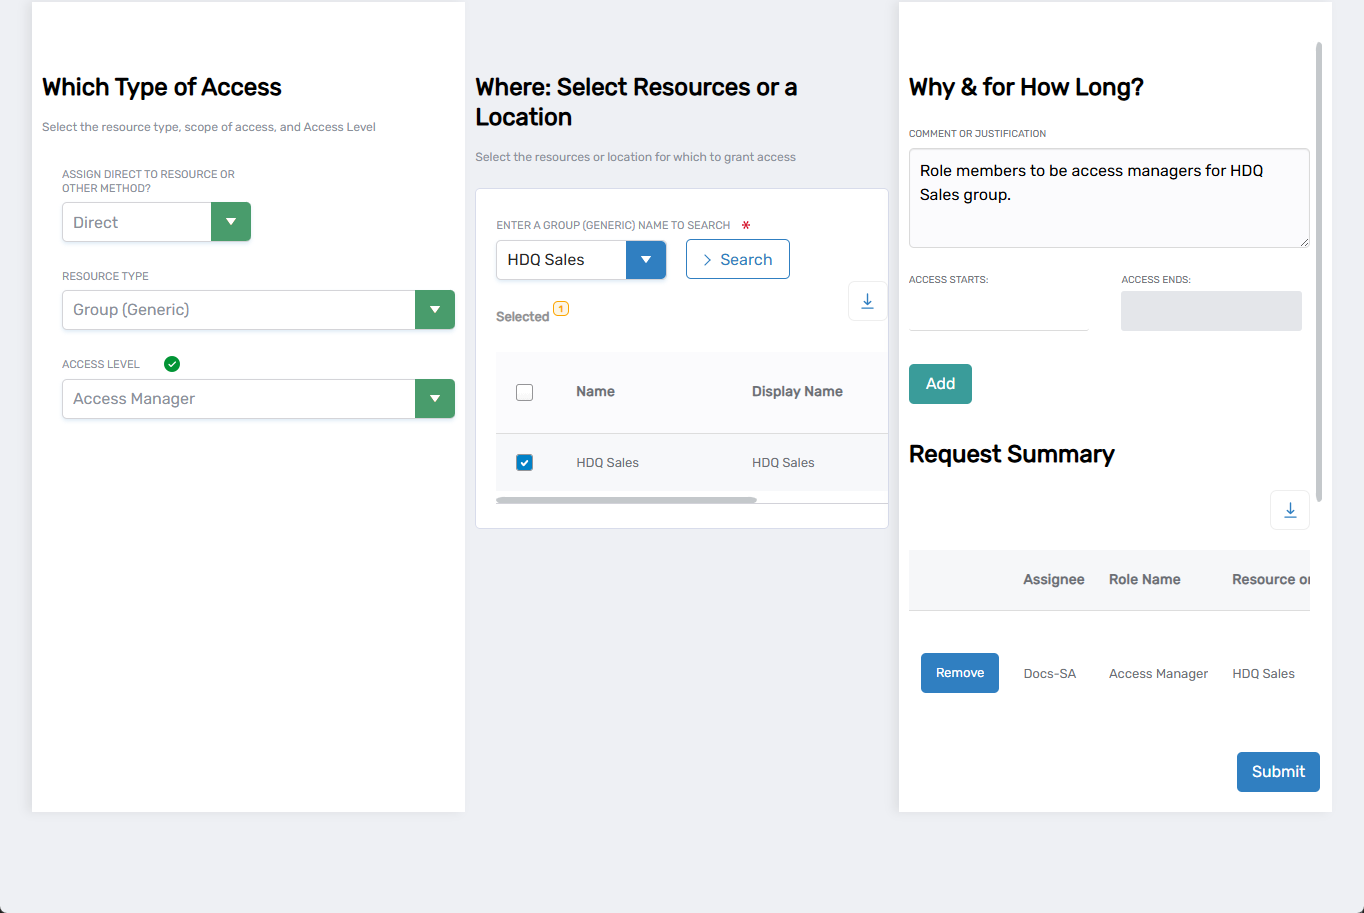Viewport: 1364px width, 913px height.
Task: Open the Access Level dropdown showing Access Manager
Action: [x=435, y=398]
